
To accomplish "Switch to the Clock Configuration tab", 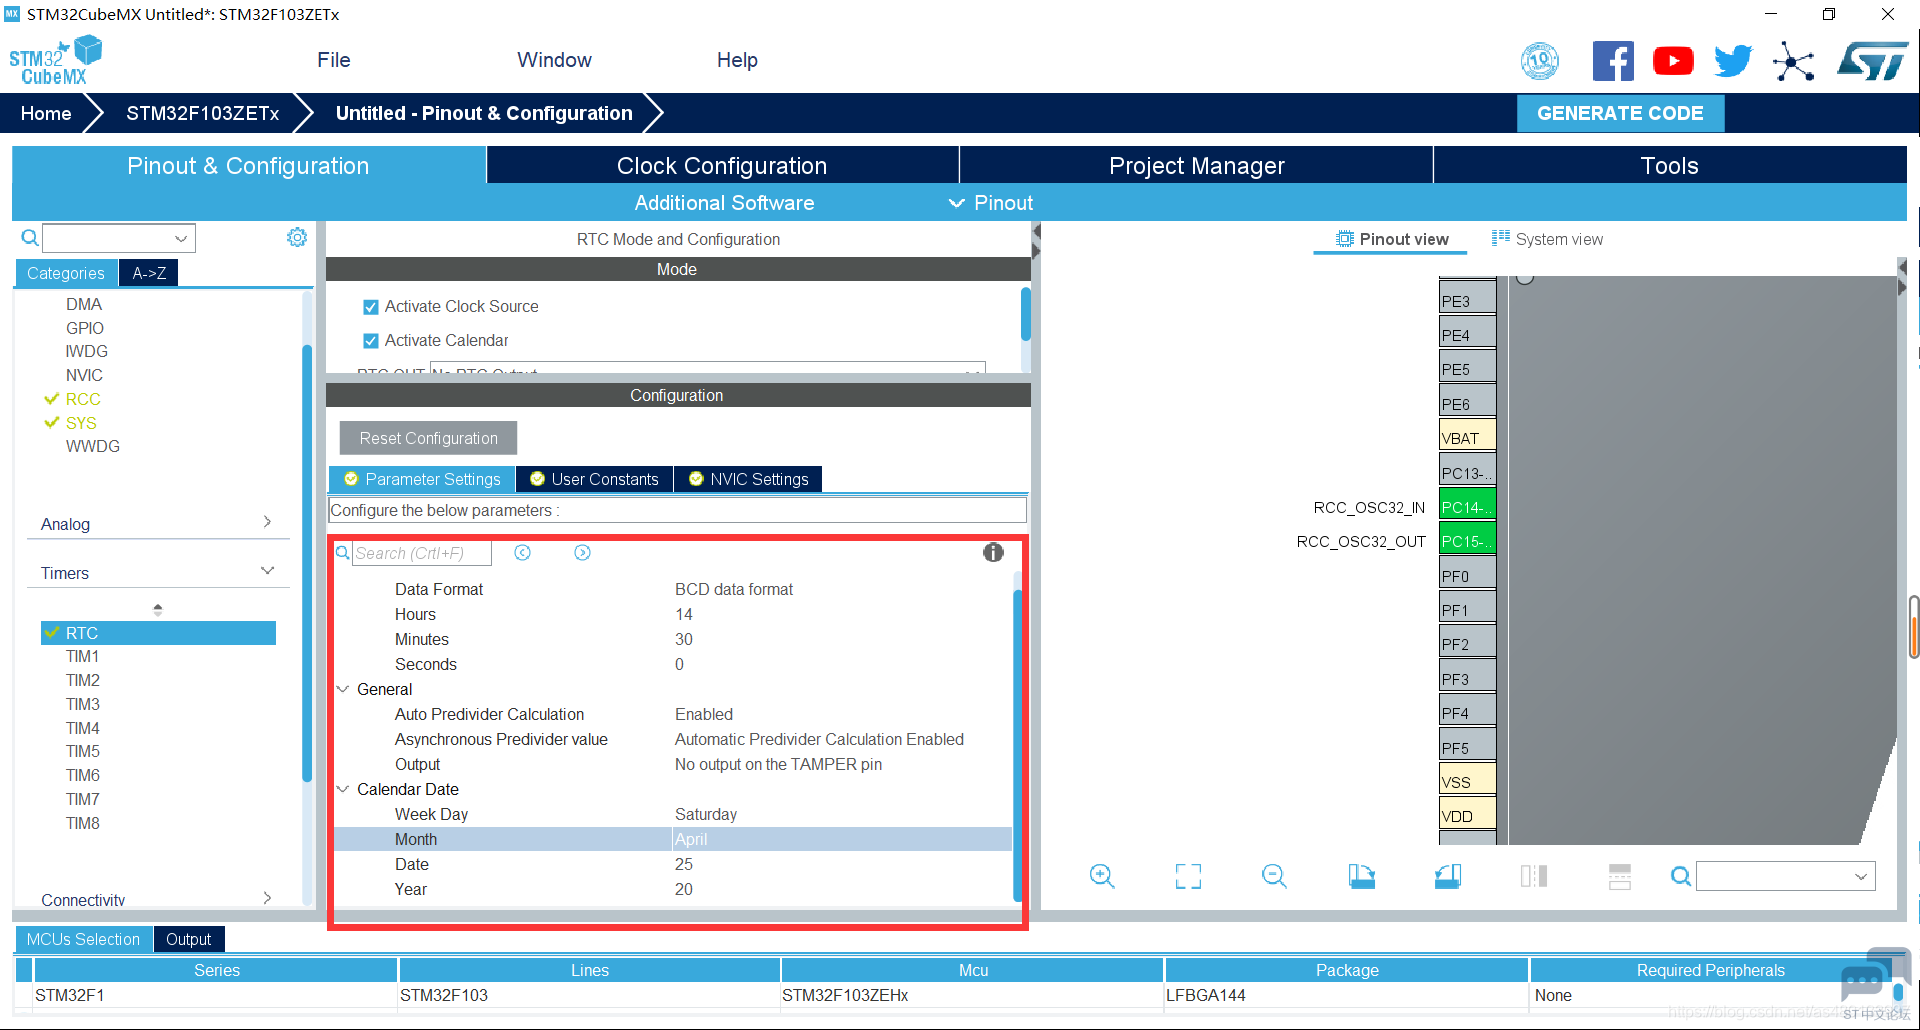I will point(722,166).
